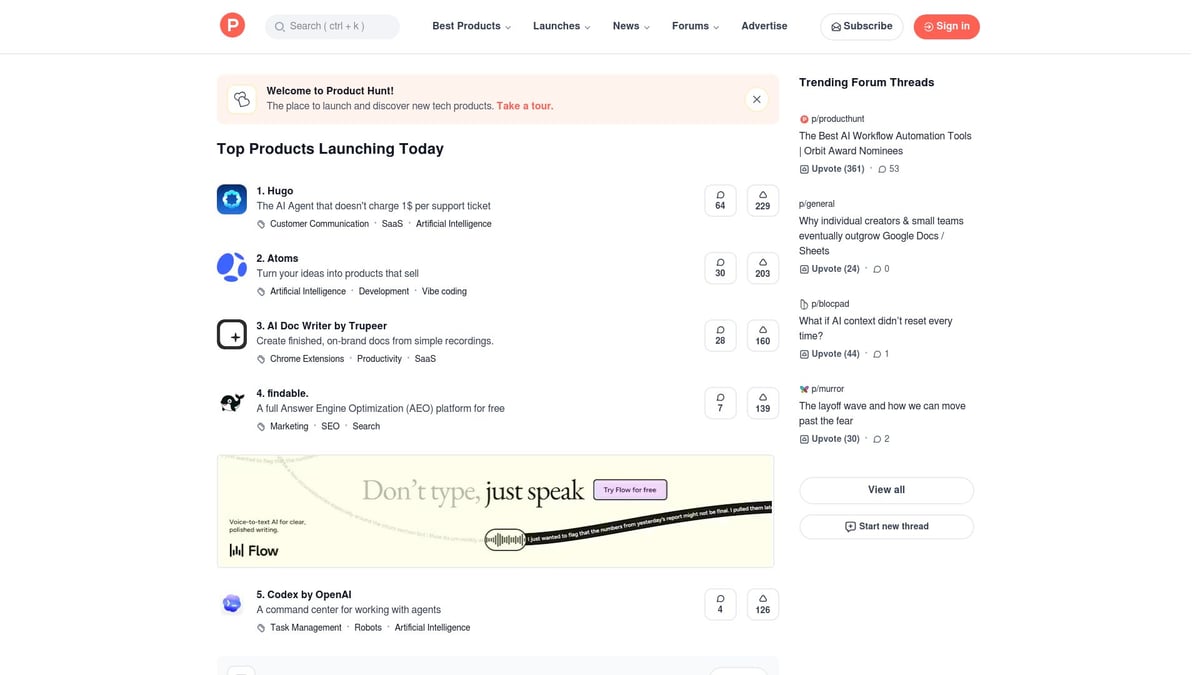Open the News menu

coord(631,26)
